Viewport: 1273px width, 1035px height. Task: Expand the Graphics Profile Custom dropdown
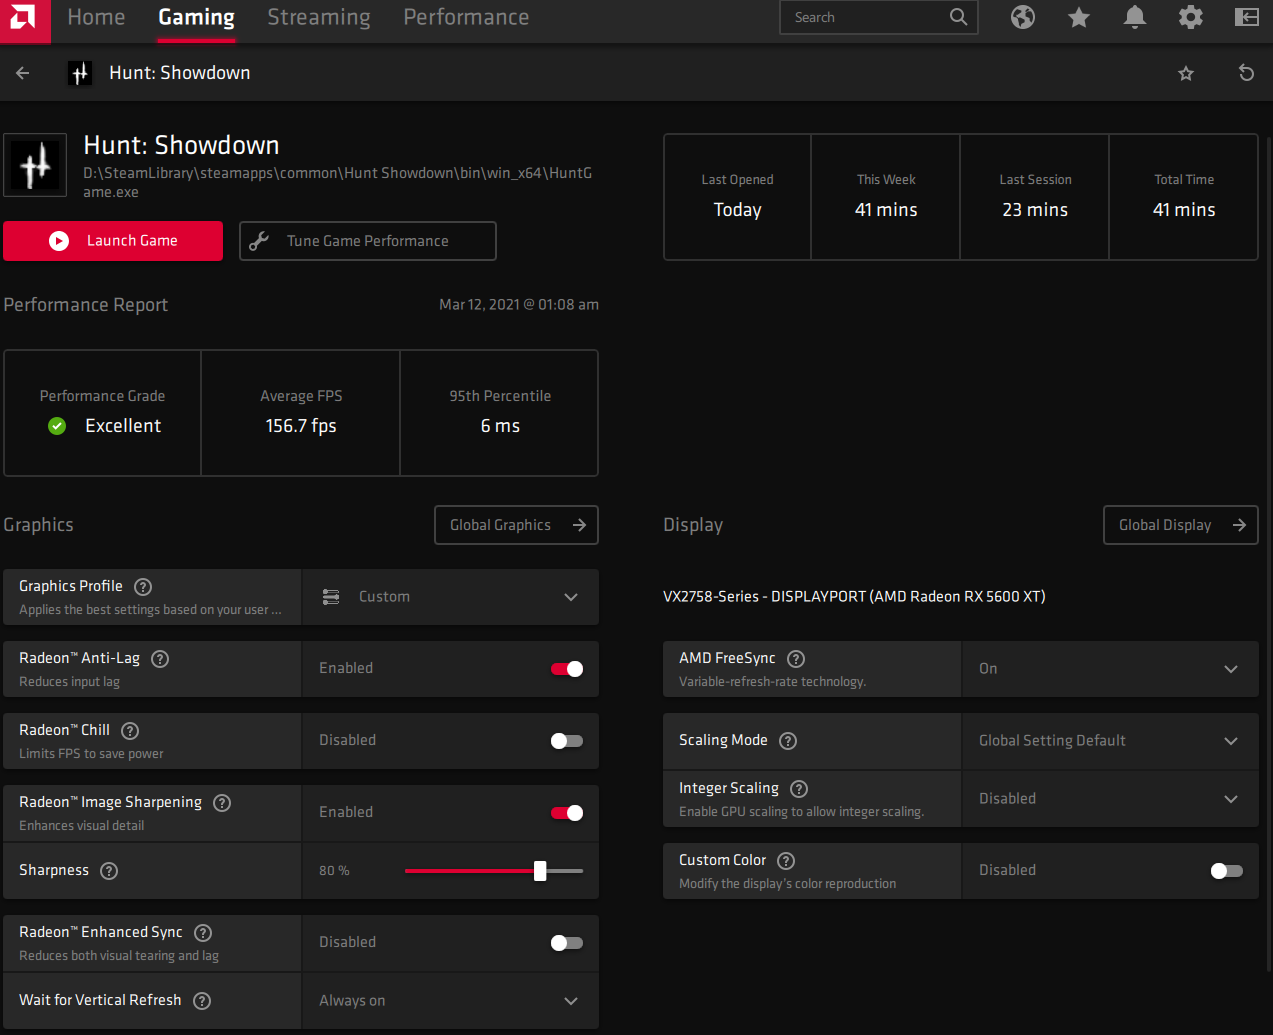point(450,597)
